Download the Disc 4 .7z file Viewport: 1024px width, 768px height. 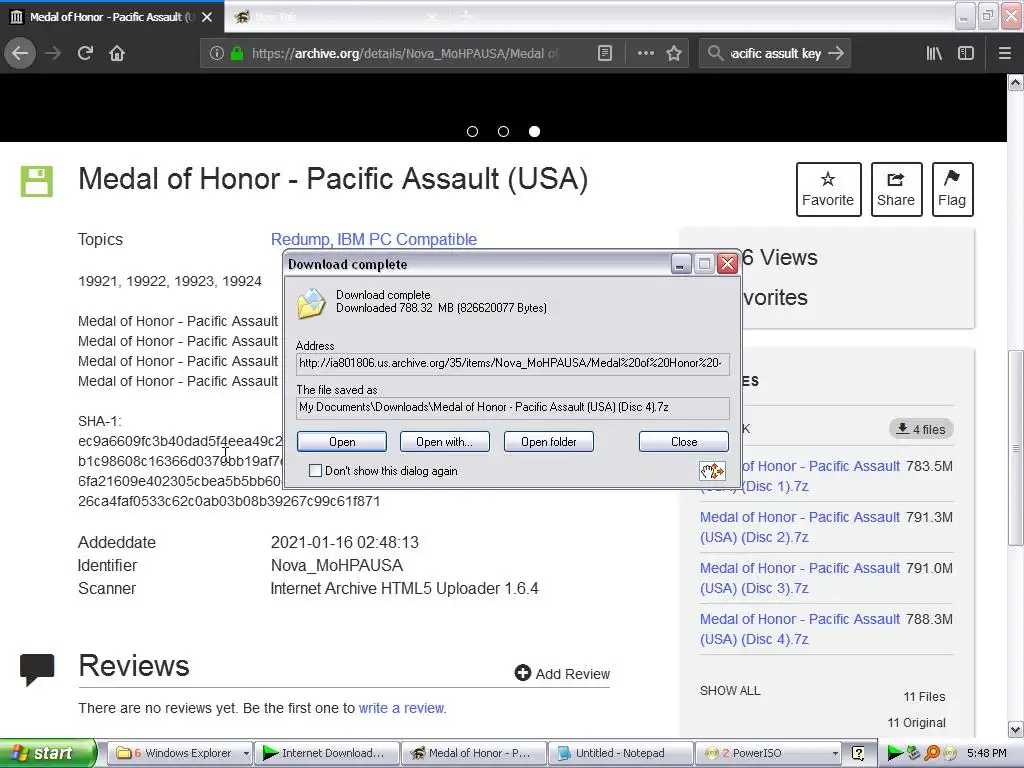(x=800, y=629)
